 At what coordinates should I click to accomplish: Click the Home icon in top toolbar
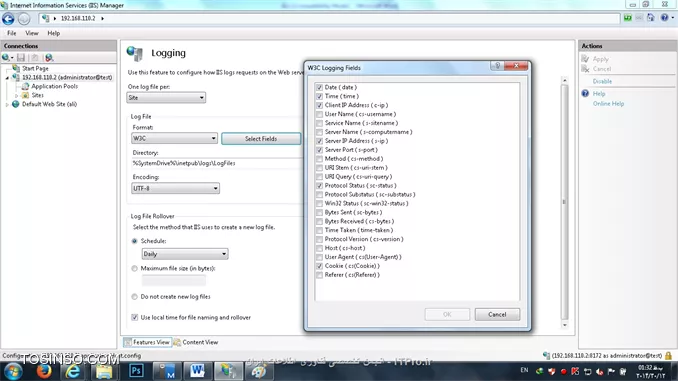click(x=651, y=18)
